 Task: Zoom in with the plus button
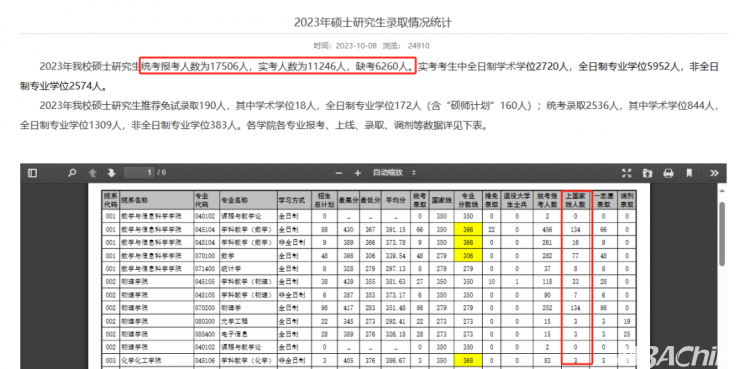tap(357, 173)
